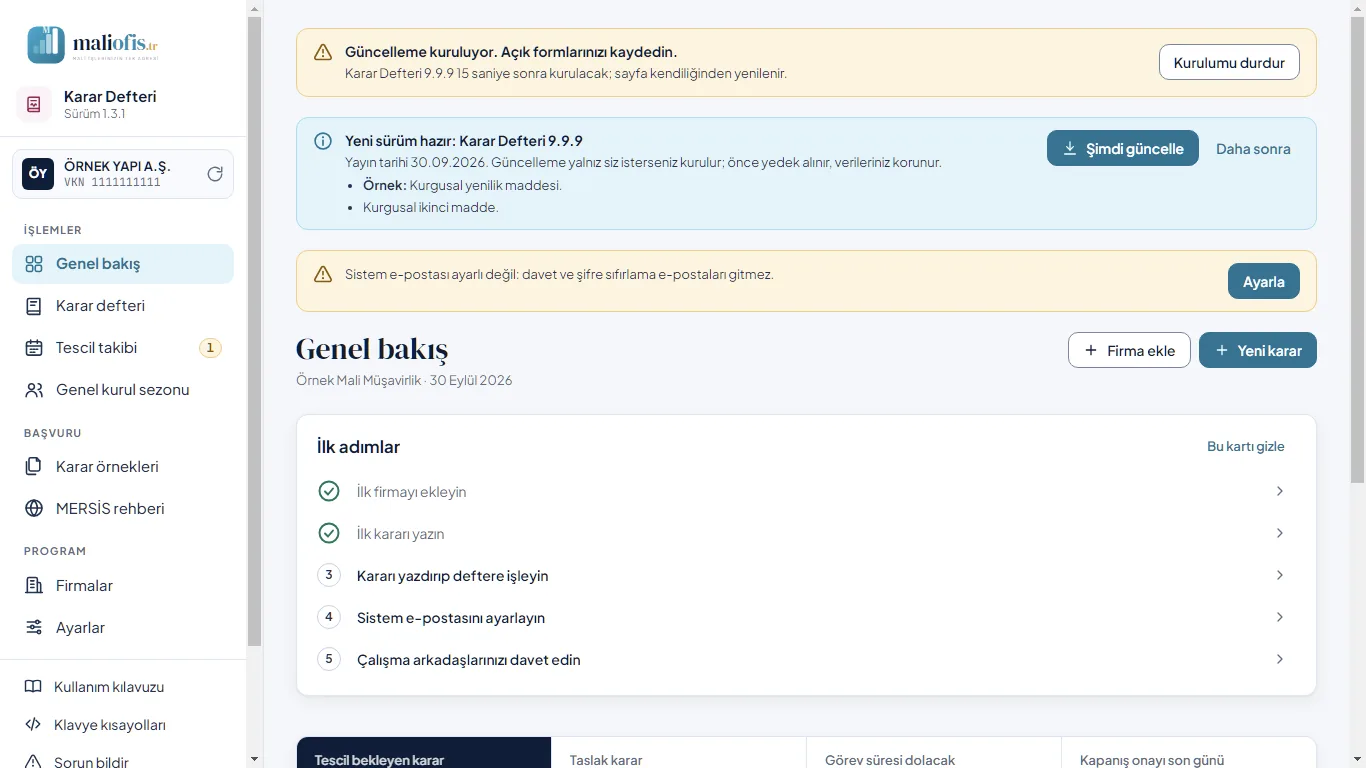
Task: Add a company with Firma ekle
Action: coord(1130,350)
